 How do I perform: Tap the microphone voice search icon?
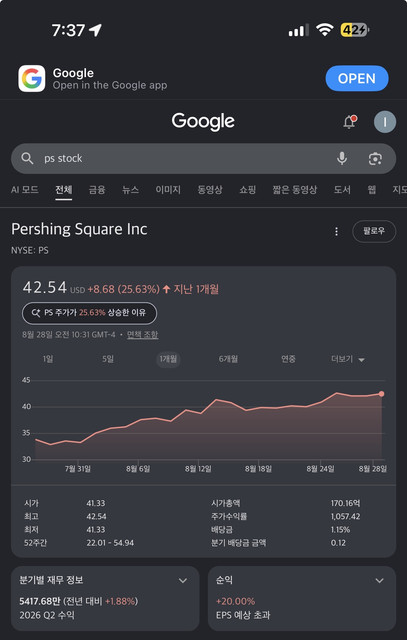coord(342,158)
